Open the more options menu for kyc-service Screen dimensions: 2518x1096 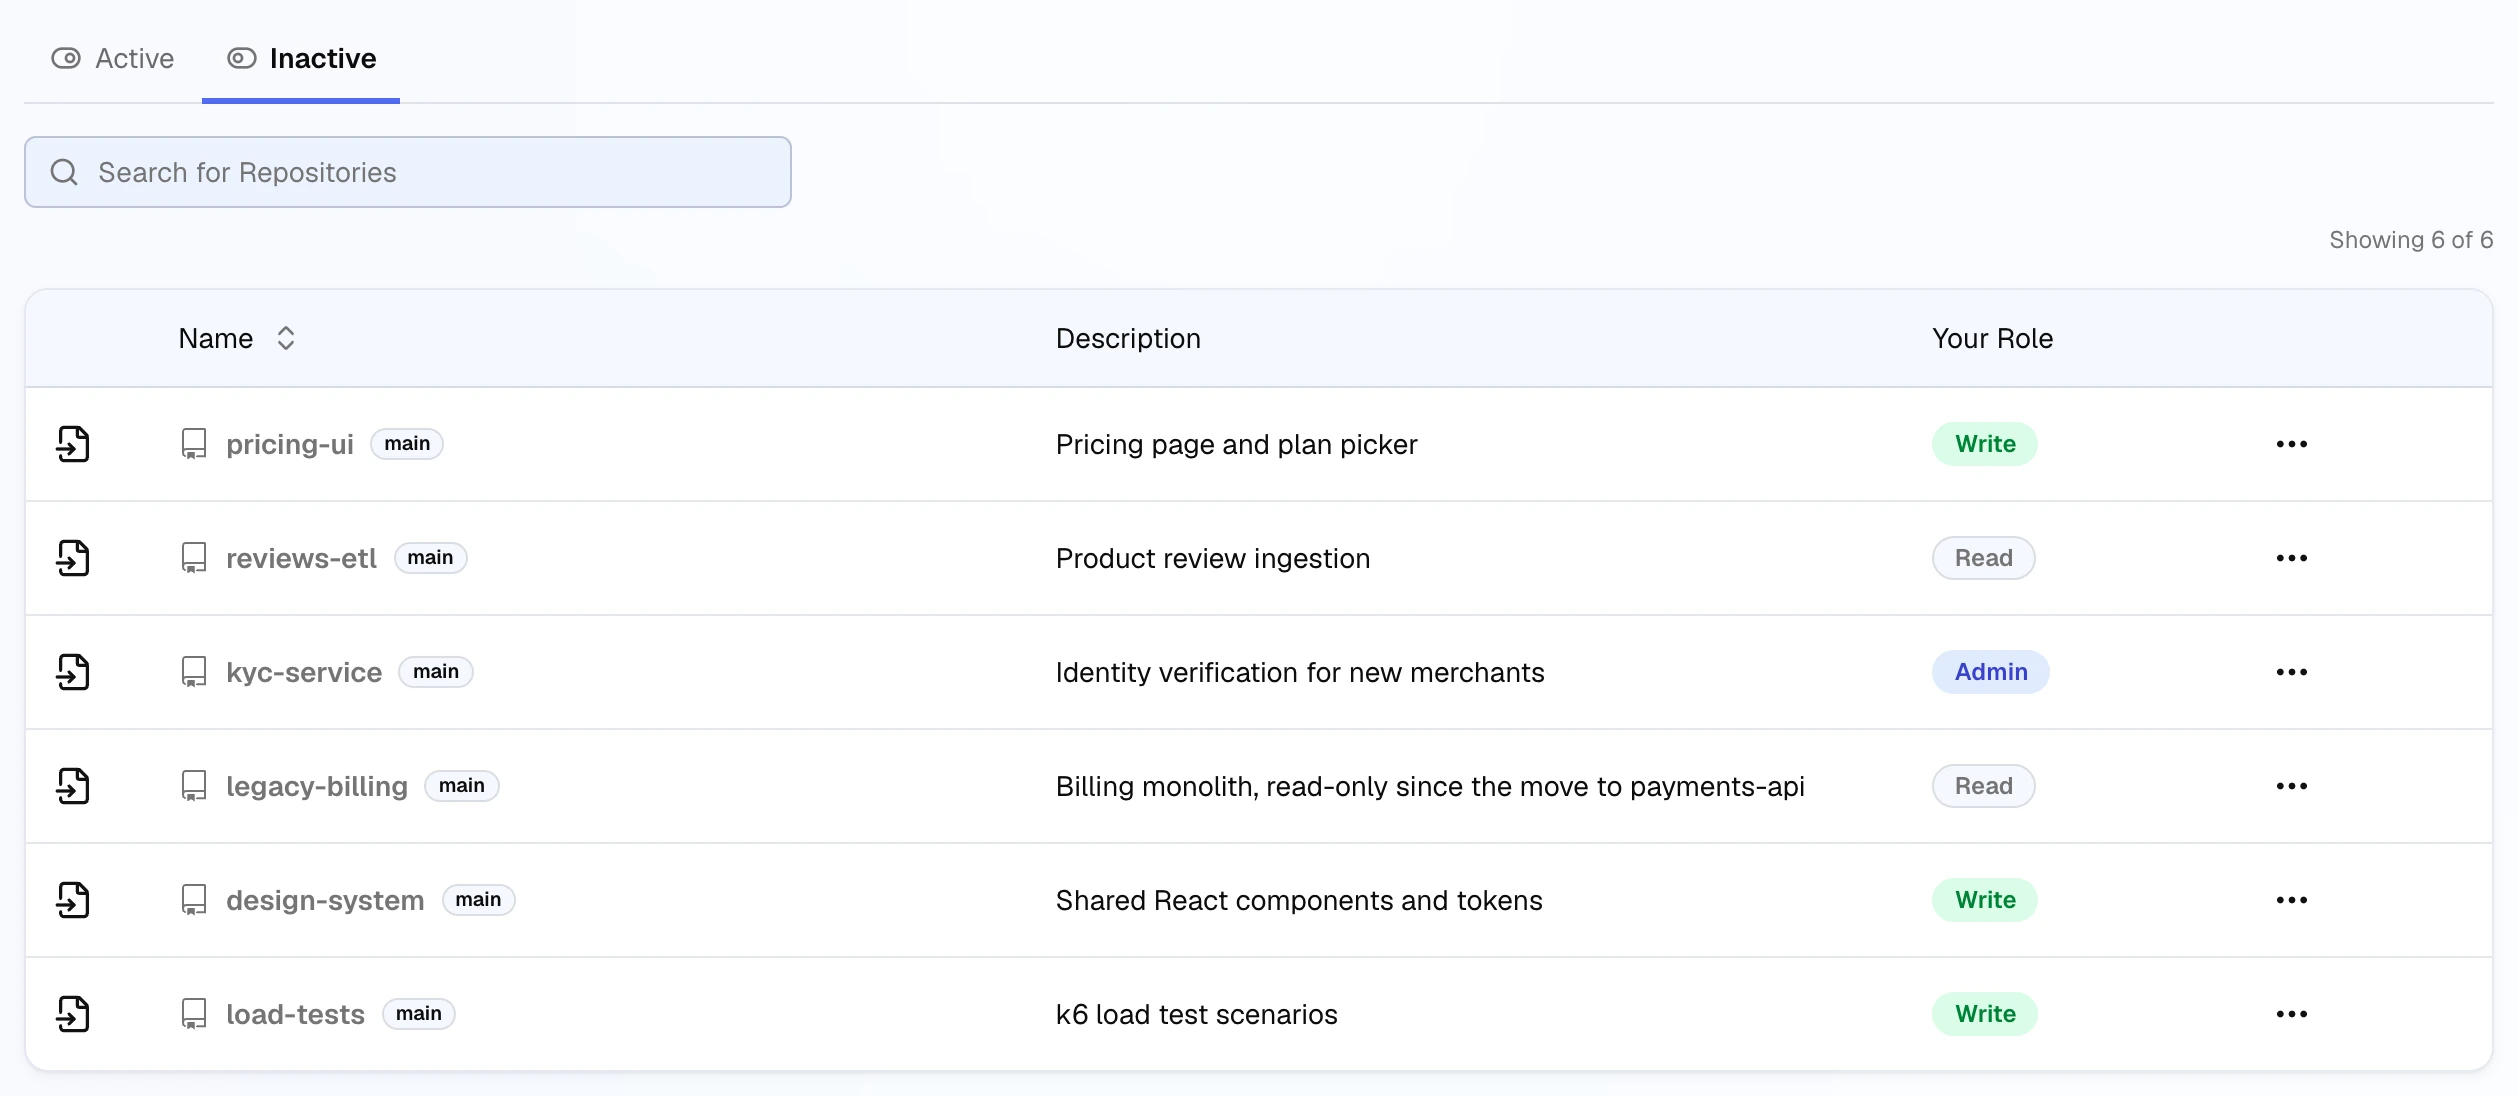[2292, 672]
